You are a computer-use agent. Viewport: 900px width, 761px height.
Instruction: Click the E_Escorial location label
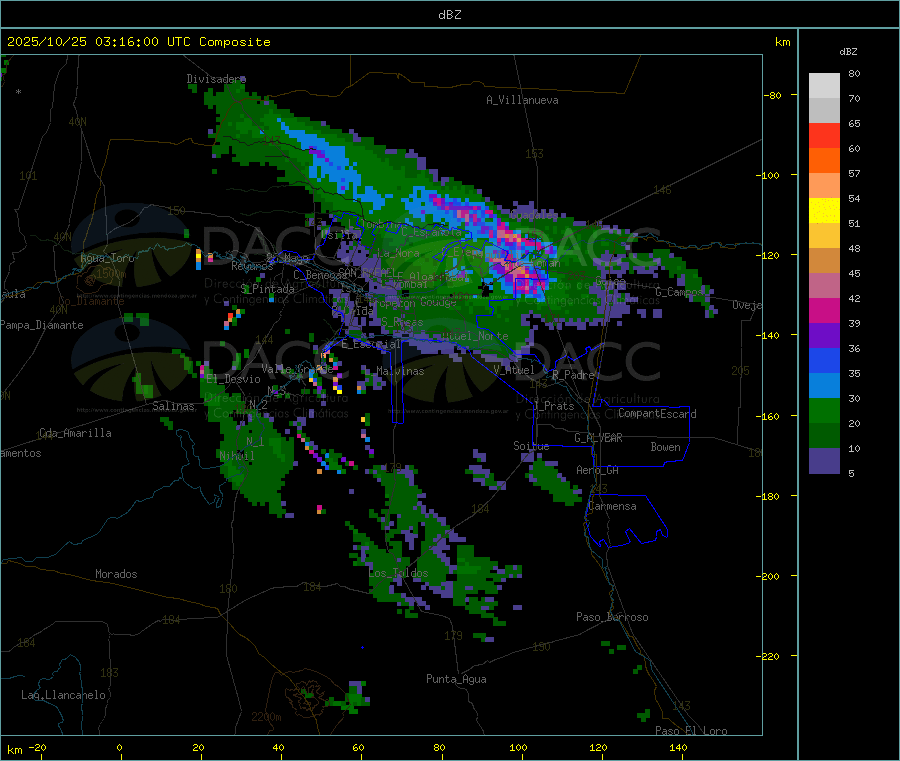(x=371, y=344)
